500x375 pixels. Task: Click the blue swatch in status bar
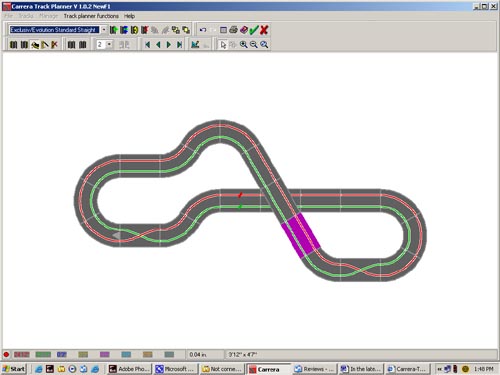point(62,354)
